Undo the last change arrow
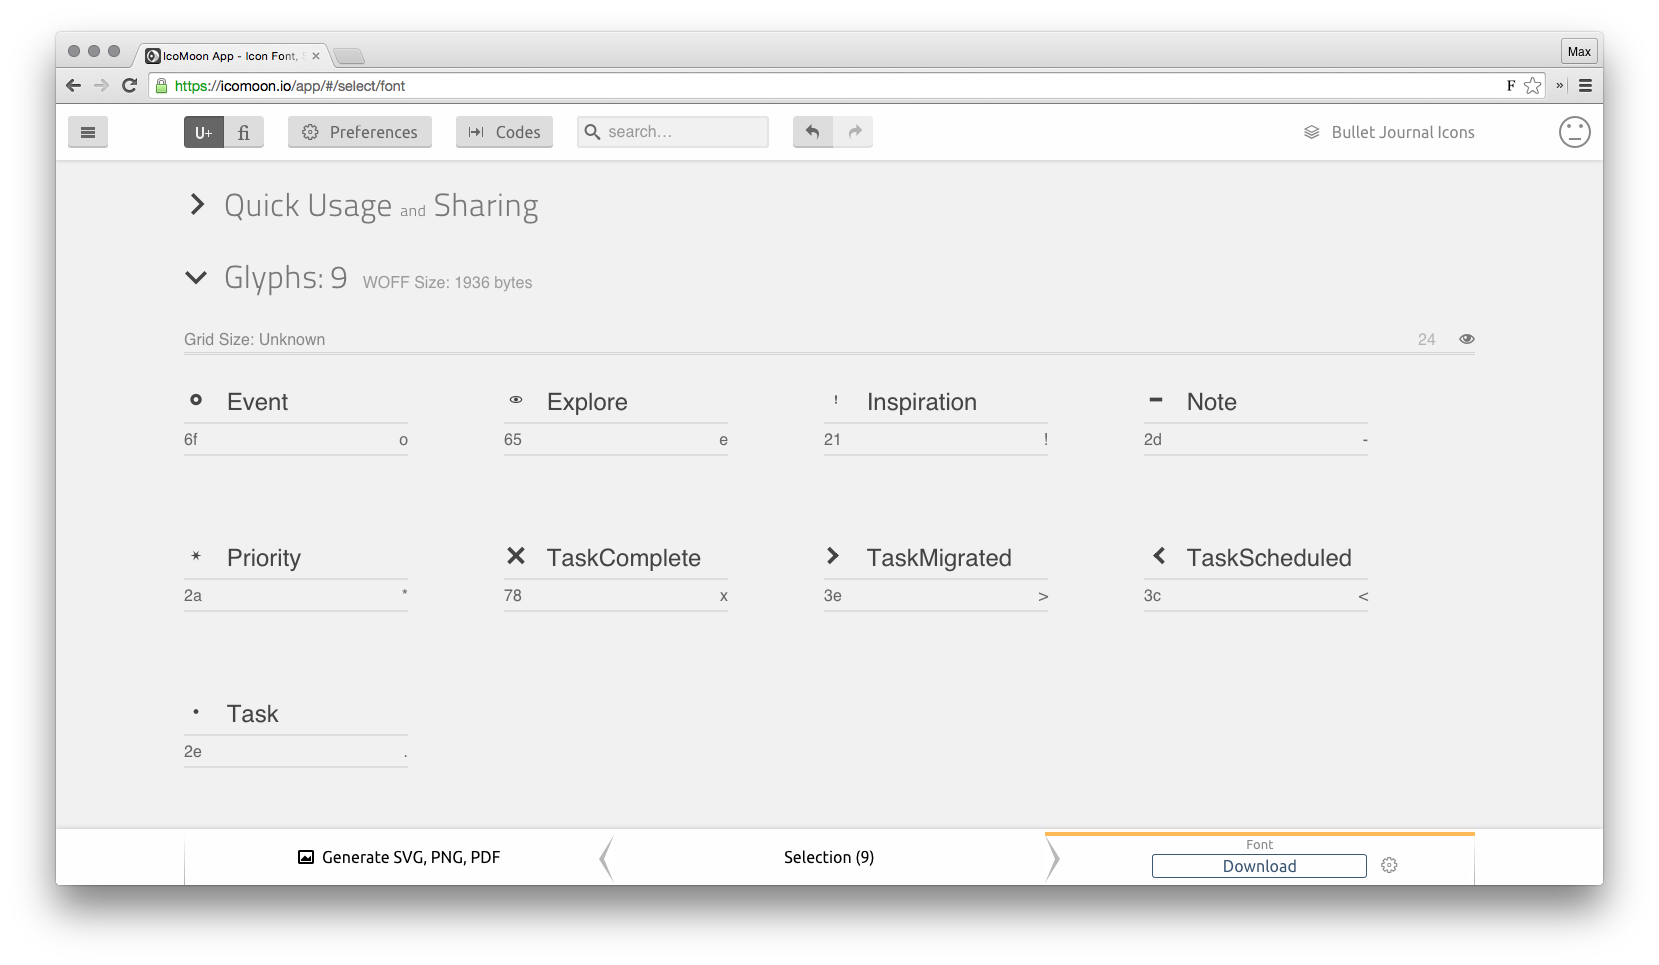Screen dimensions: 1659x965 click(813, 132)
